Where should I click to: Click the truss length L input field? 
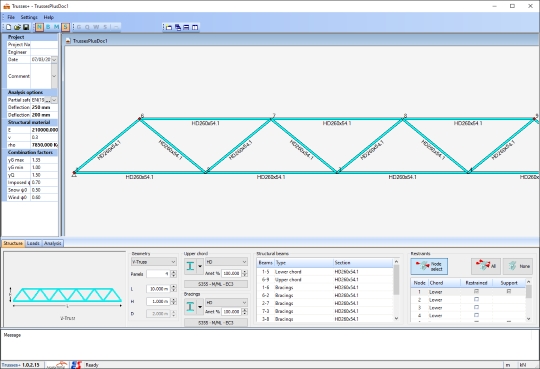tap(158, 289)
